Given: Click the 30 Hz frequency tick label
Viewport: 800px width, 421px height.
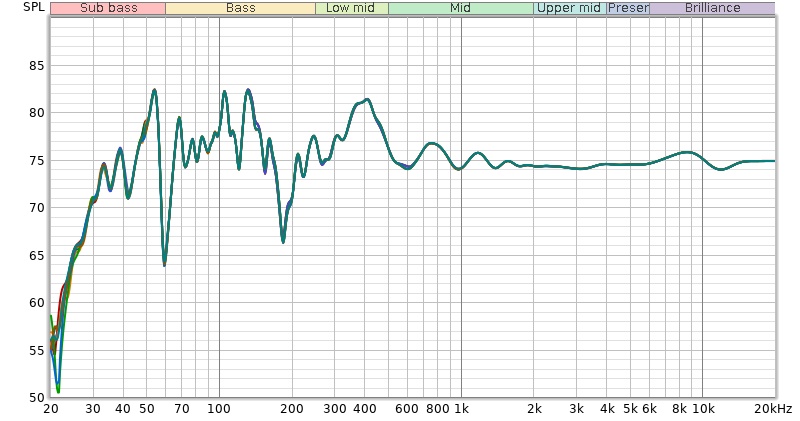Looking at the screenshot, I should click(93, 409).
